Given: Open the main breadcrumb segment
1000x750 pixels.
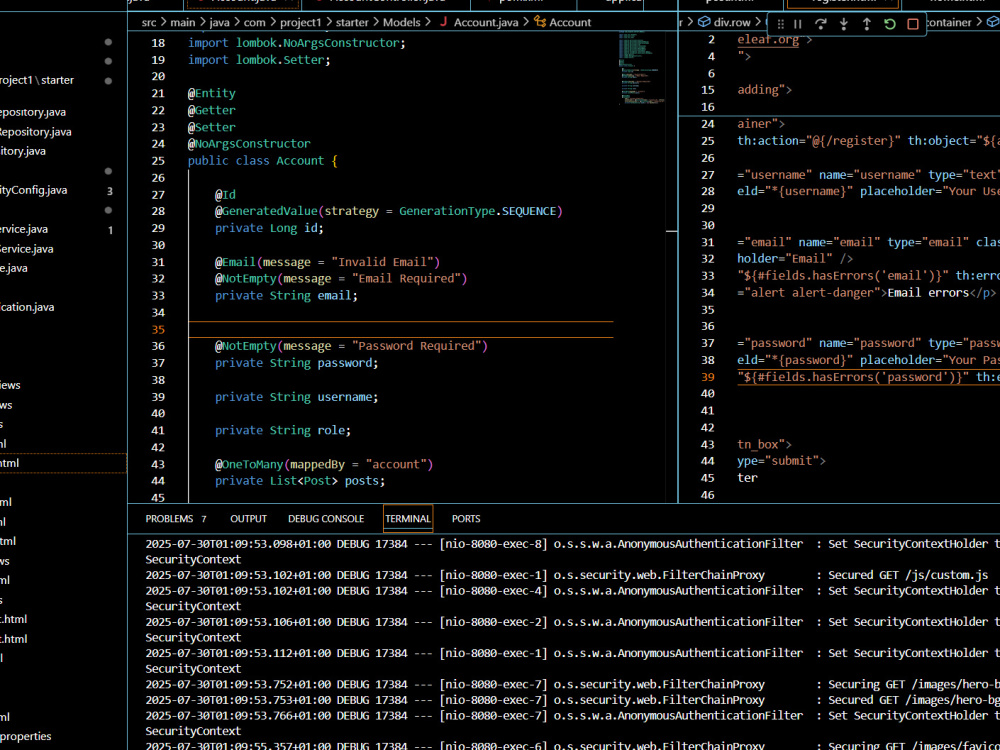Looking at the screenshot, I should click(x=182, y=22).
